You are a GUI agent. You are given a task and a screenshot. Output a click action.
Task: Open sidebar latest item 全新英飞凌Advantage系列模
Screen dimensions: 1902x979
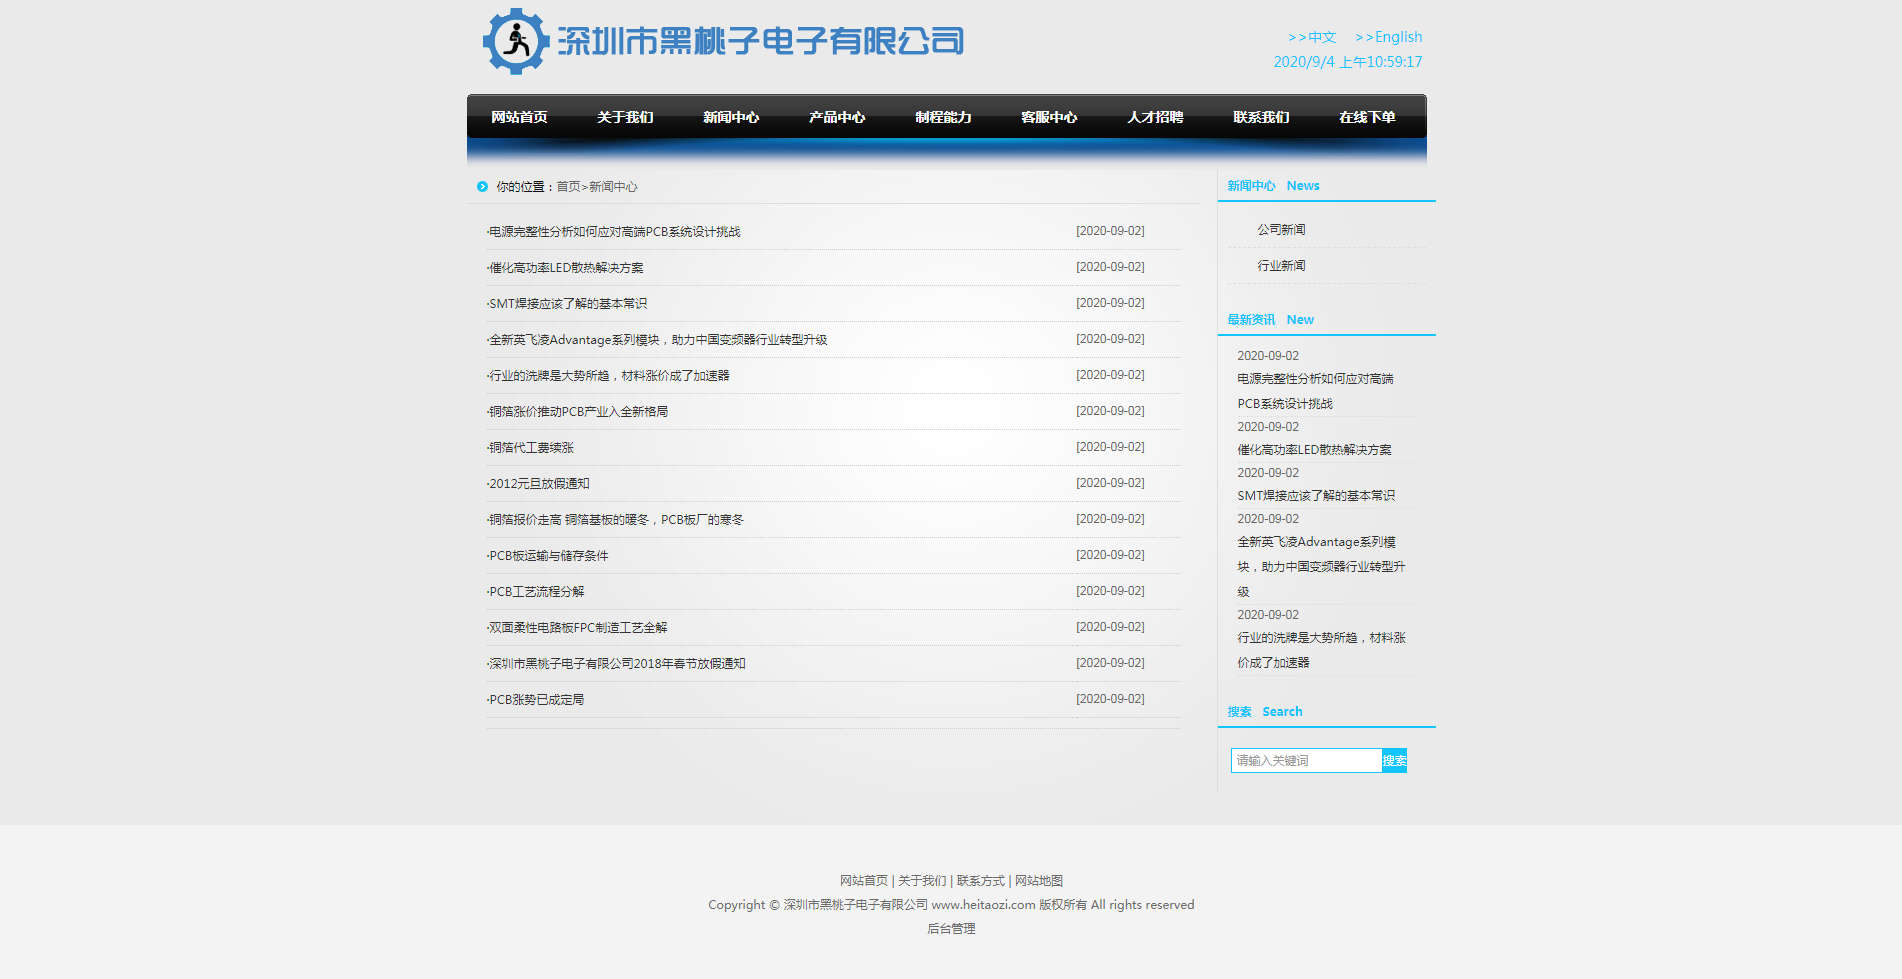click(1321, 566)
